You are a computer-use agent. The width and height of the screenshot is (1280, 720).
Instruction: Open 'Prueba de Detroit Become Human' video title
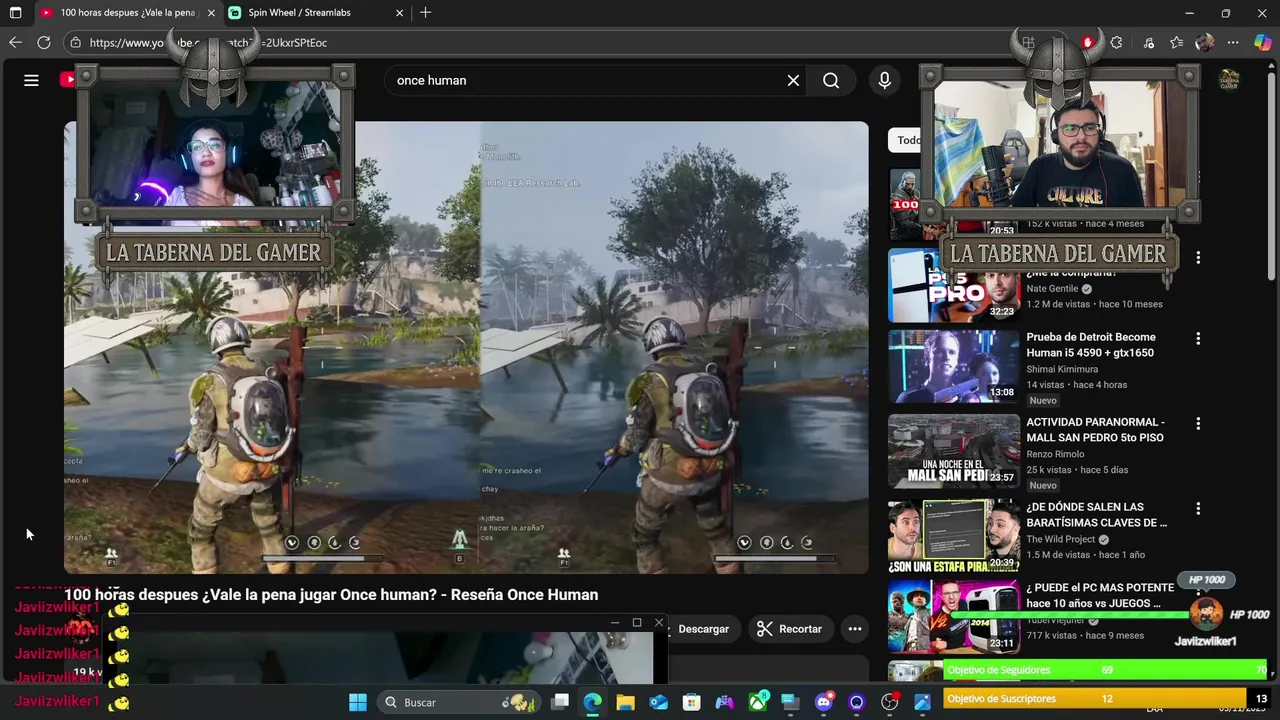pyautogui.click(x=1090, y=345)
